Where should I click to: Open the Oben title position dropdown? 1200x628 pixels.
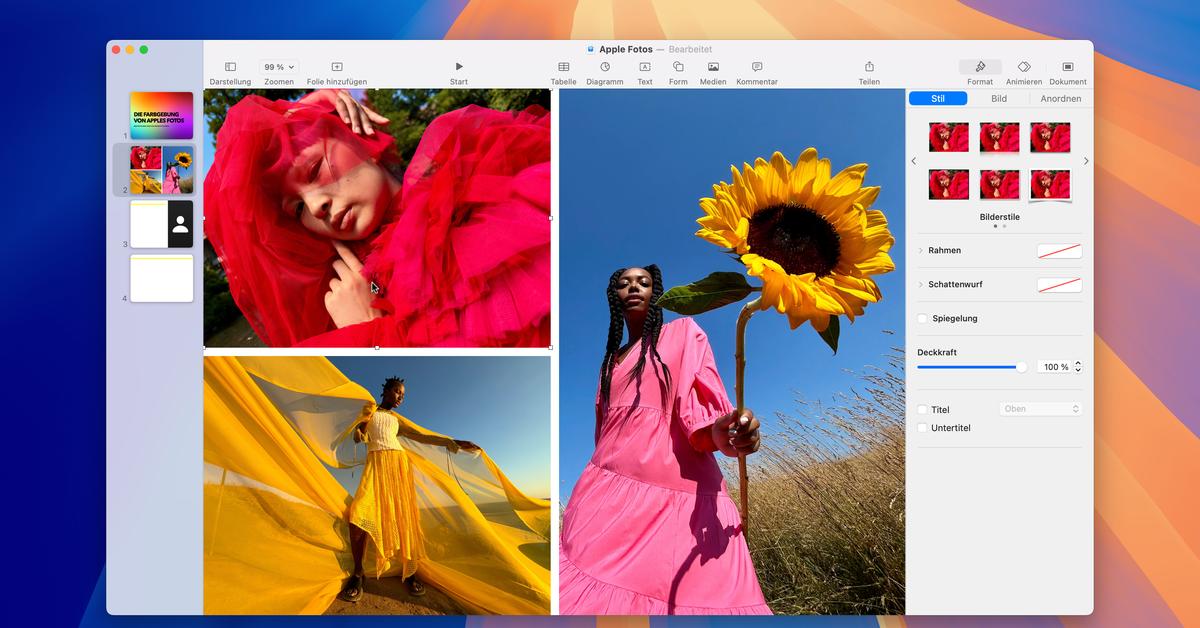(1040, 409)
